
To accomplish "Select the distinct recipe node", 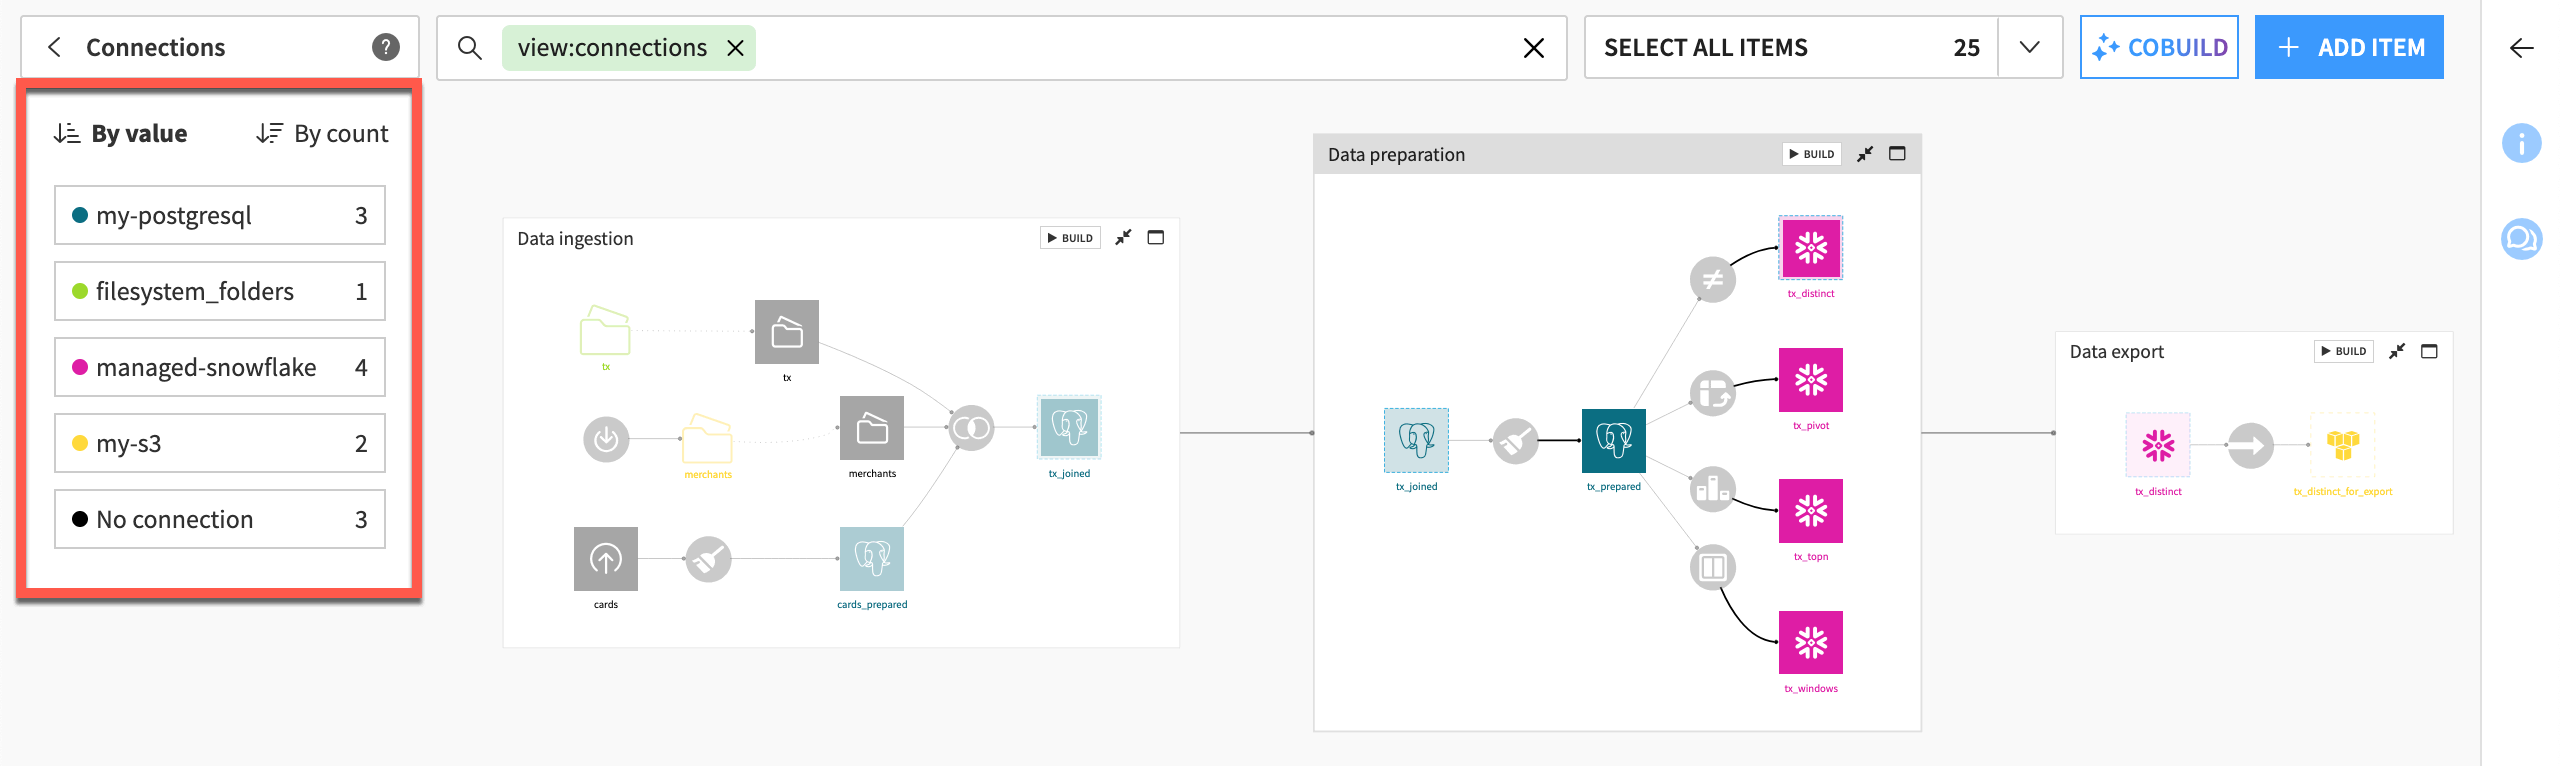I will pyautogui.click(x=1713, y=280).
